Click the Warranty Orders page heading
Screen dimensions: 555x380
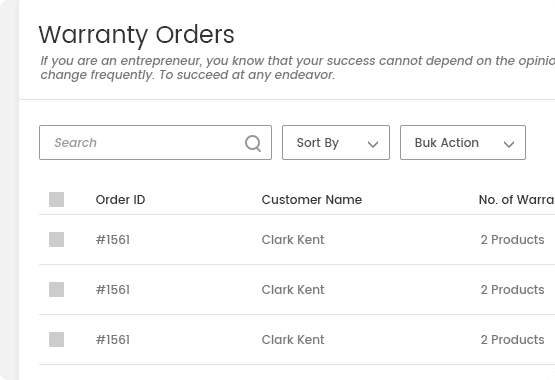[136, 35]
